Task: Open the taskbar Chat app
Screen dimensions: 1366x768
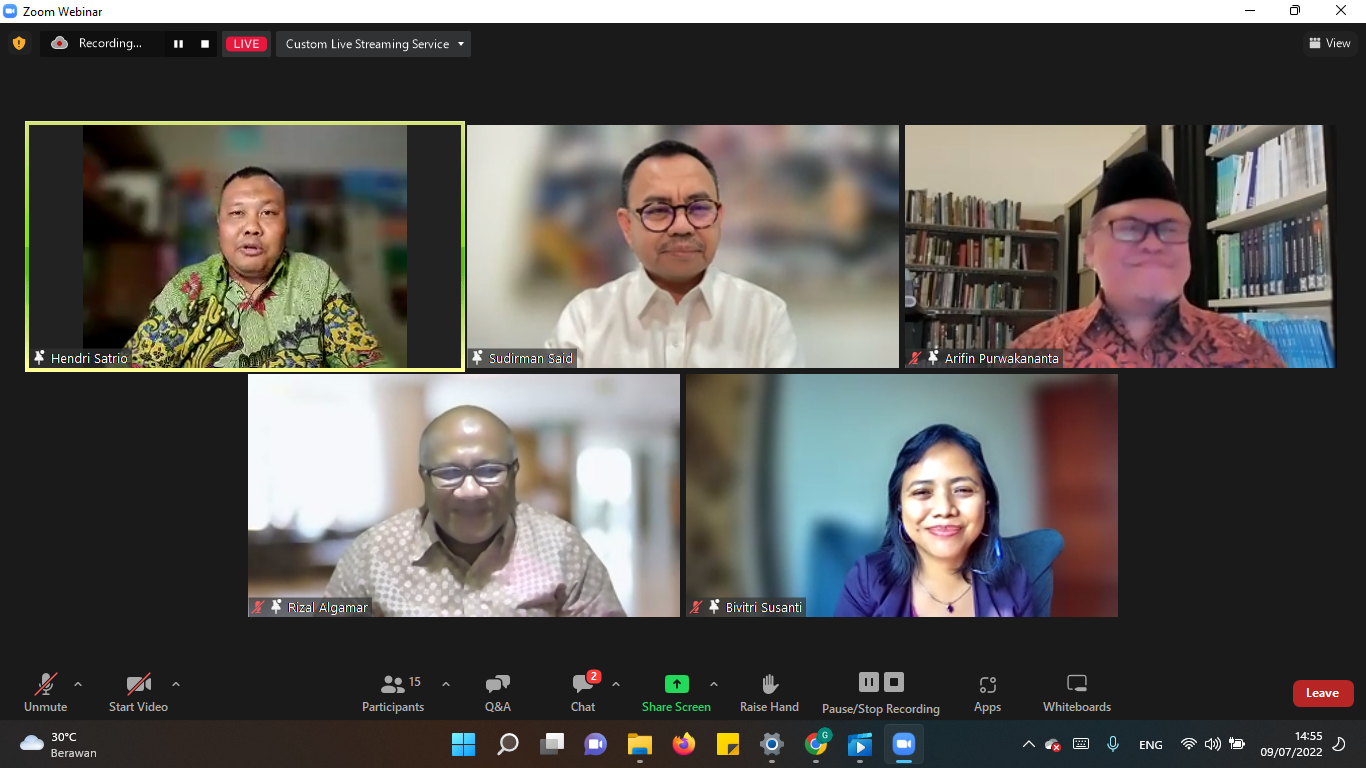Action: pos(595,744)
